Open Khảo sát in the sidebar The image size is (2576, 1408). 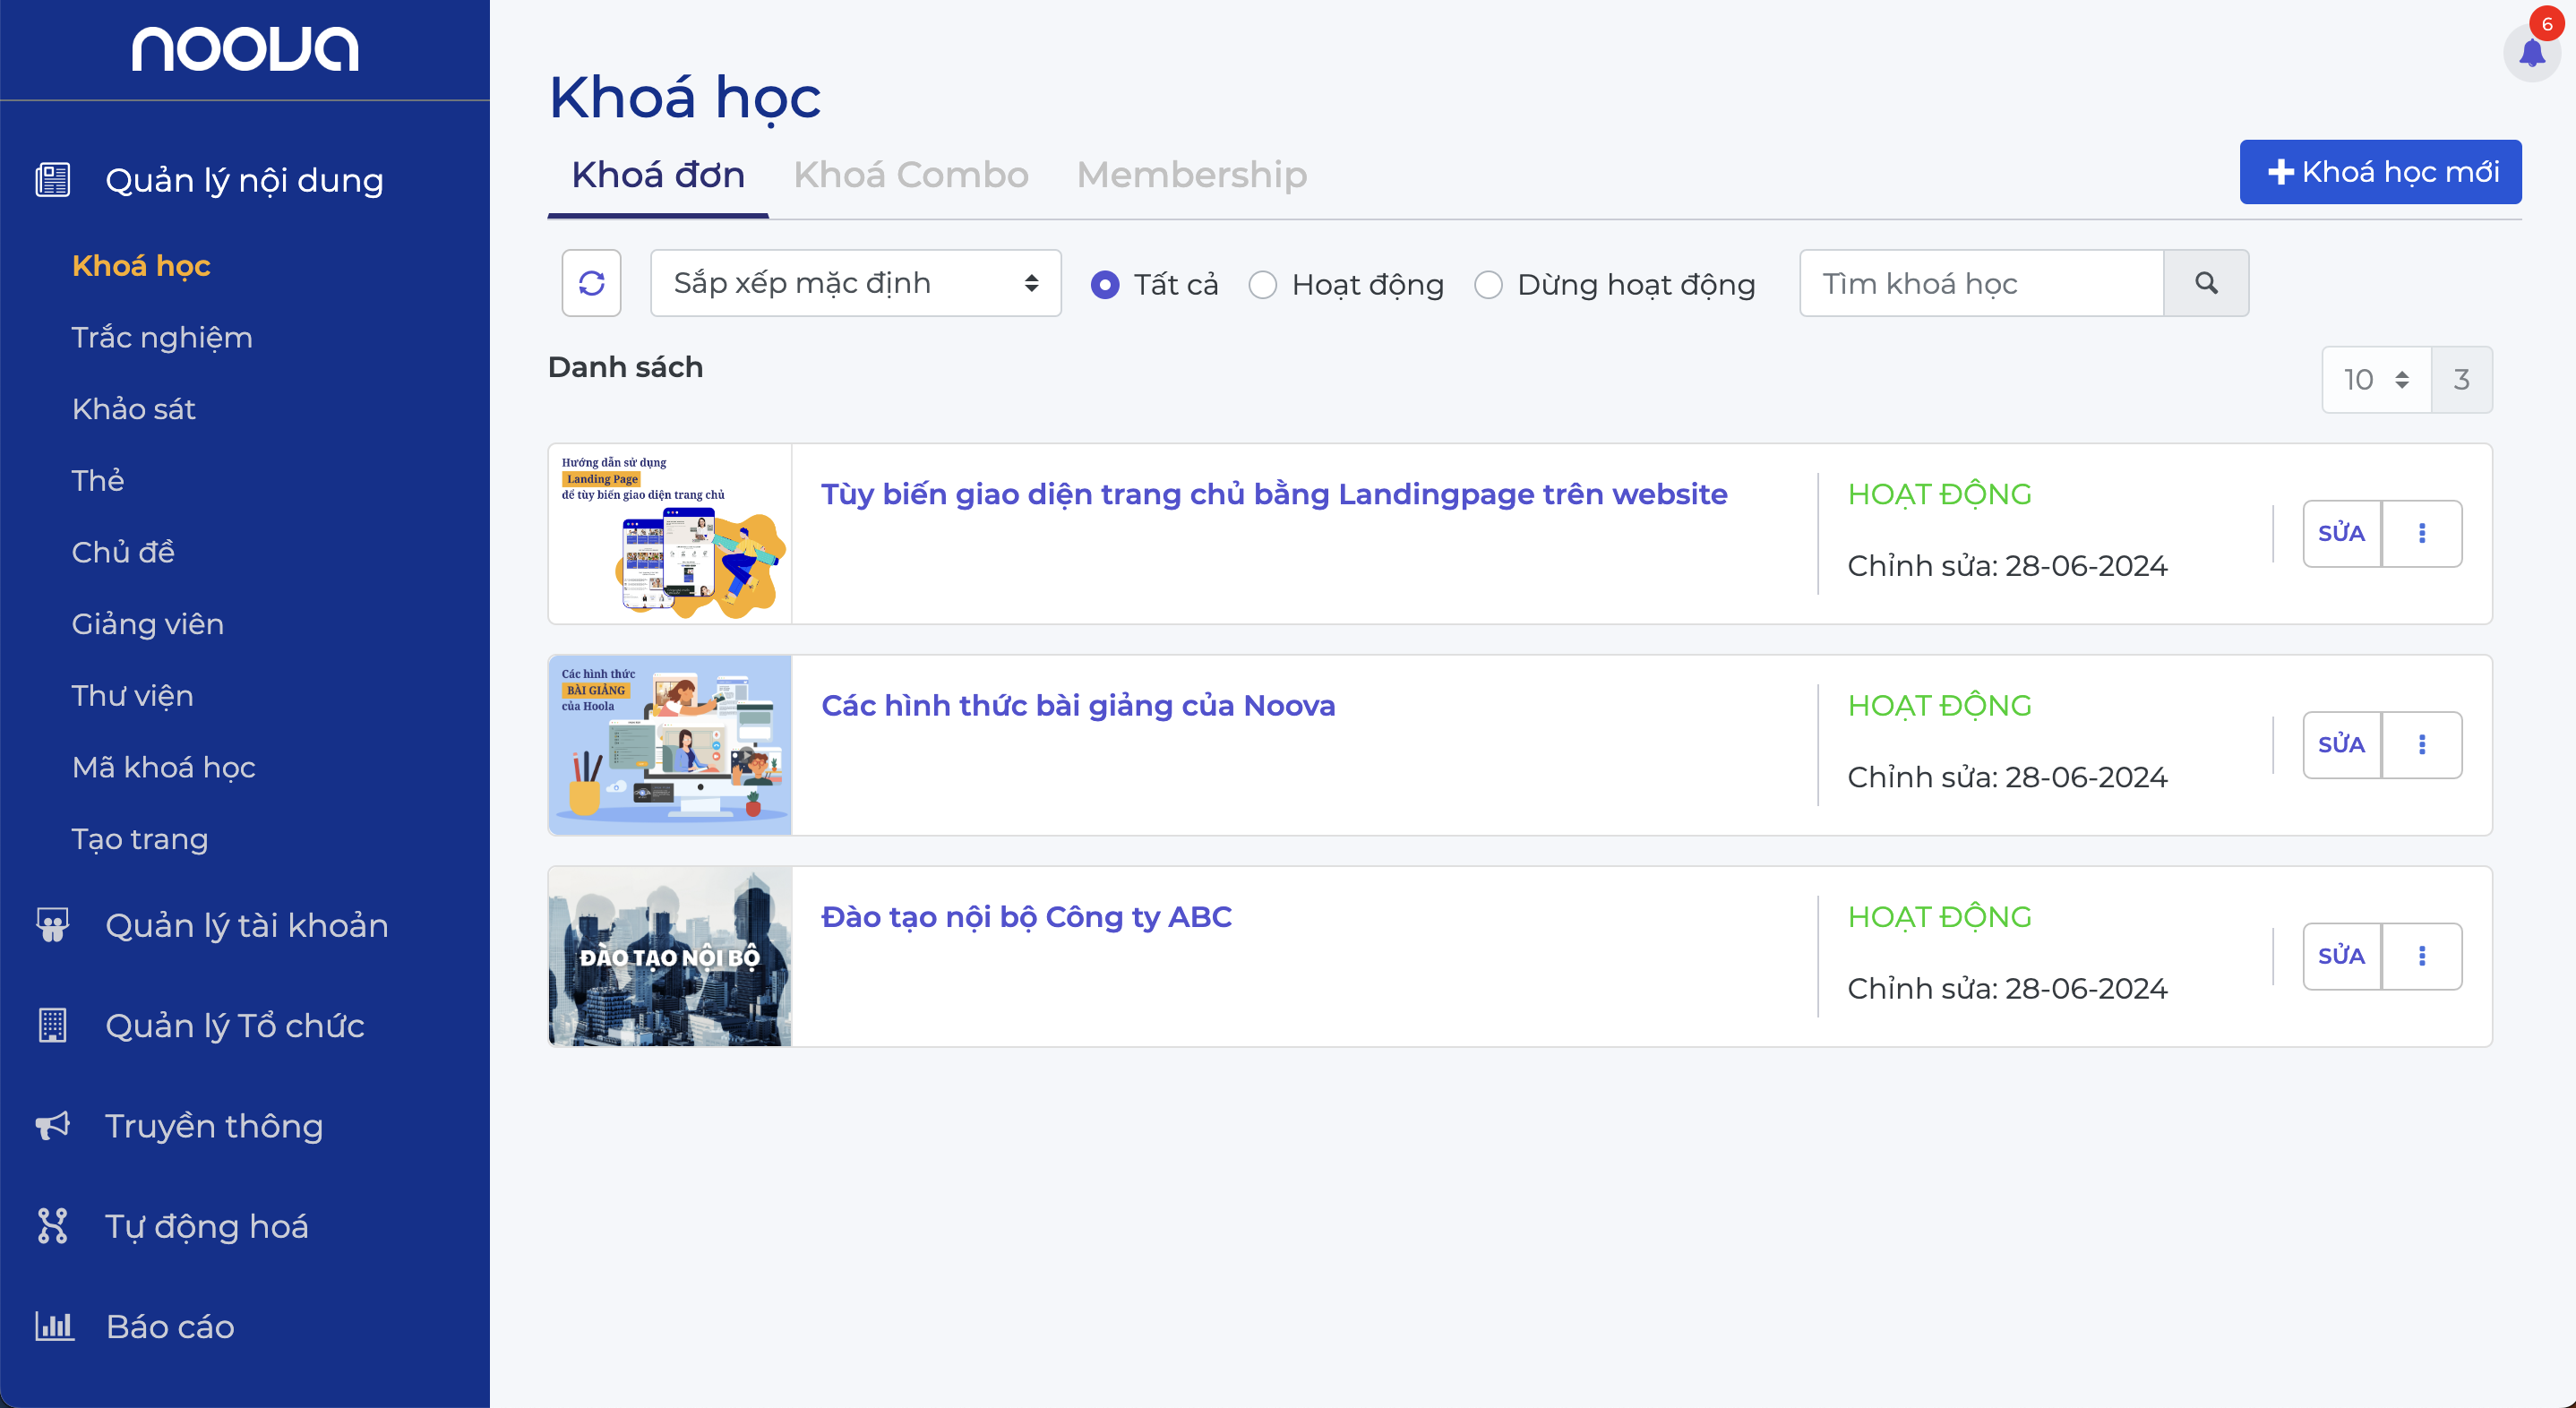[134, 409]
